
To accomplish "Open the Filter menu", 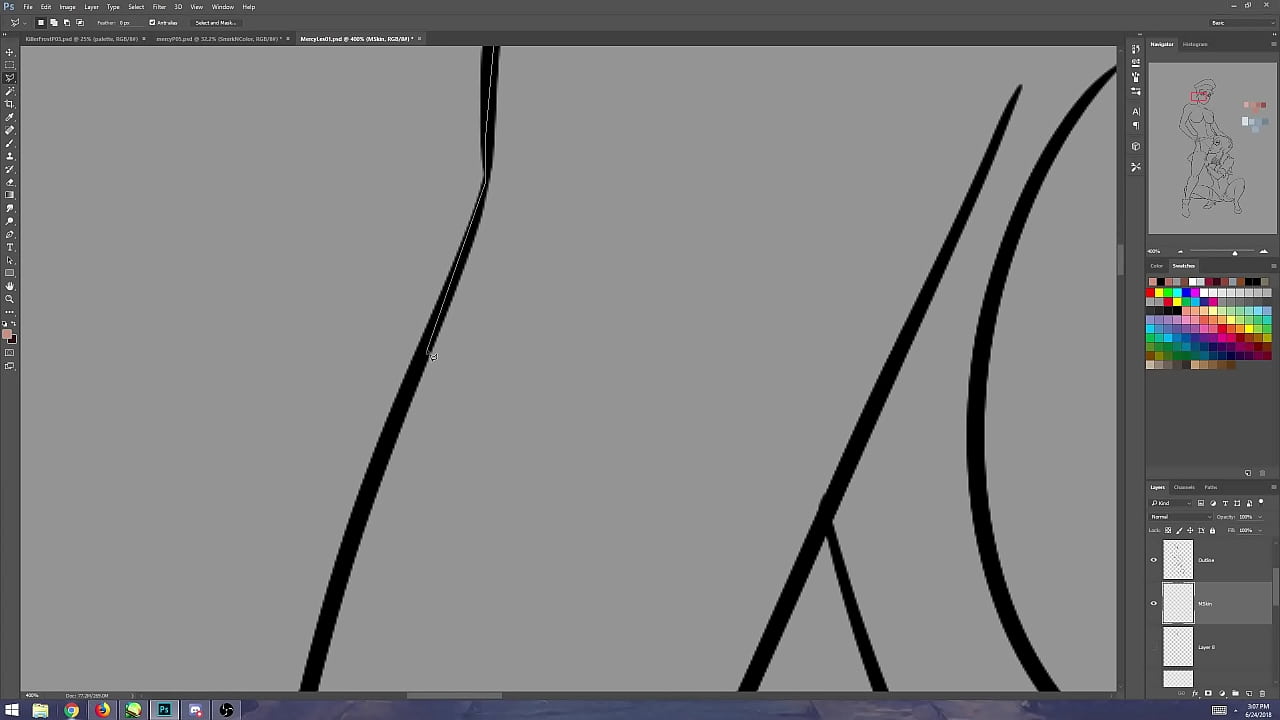I will pos(159,7).
